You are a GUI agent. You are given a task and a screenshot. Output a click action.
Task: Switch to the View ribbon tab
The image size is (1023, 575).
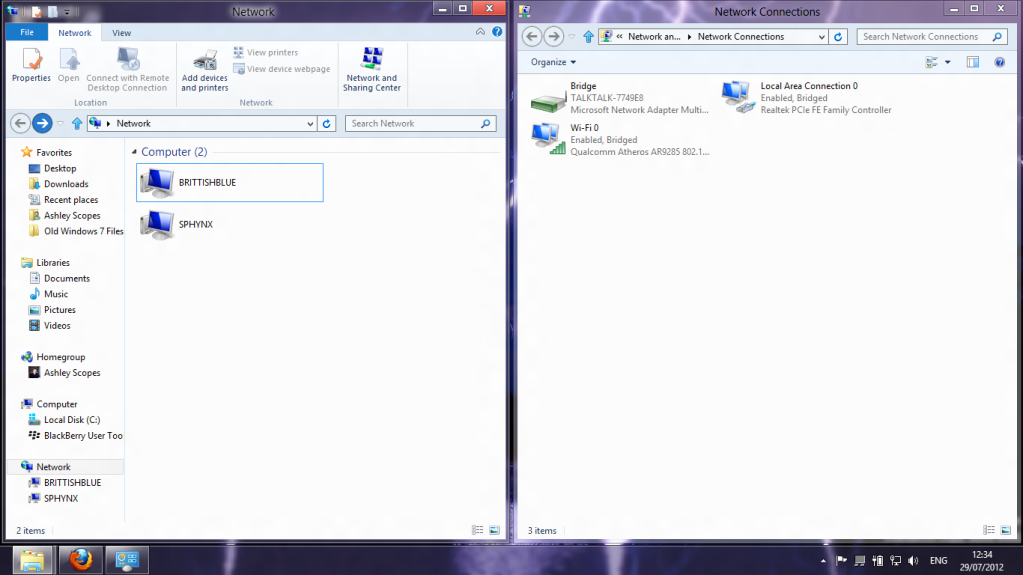(x=121, y=33)
